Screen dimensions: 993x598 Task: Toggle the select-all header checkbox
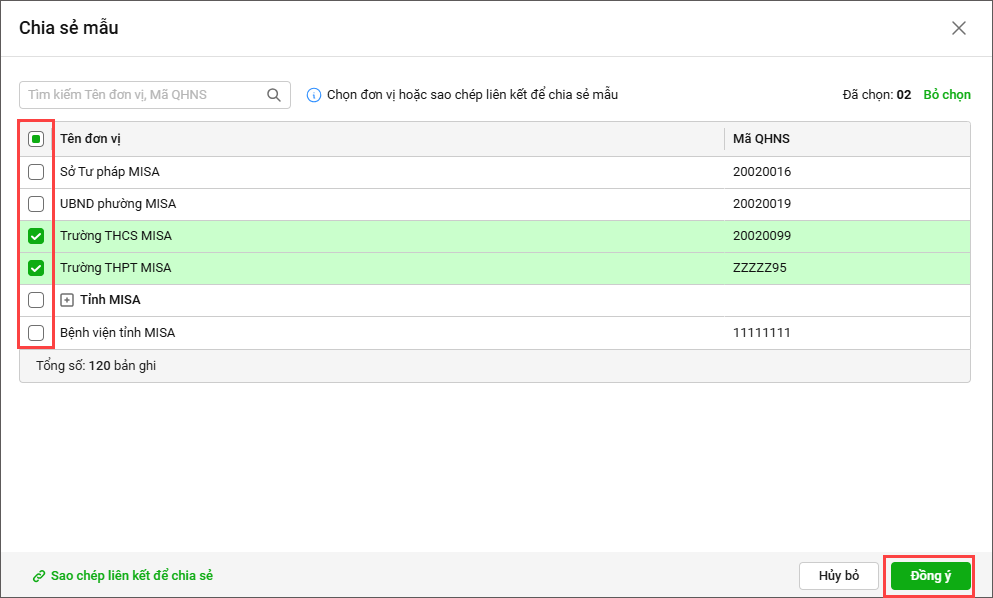coord(36,139)
